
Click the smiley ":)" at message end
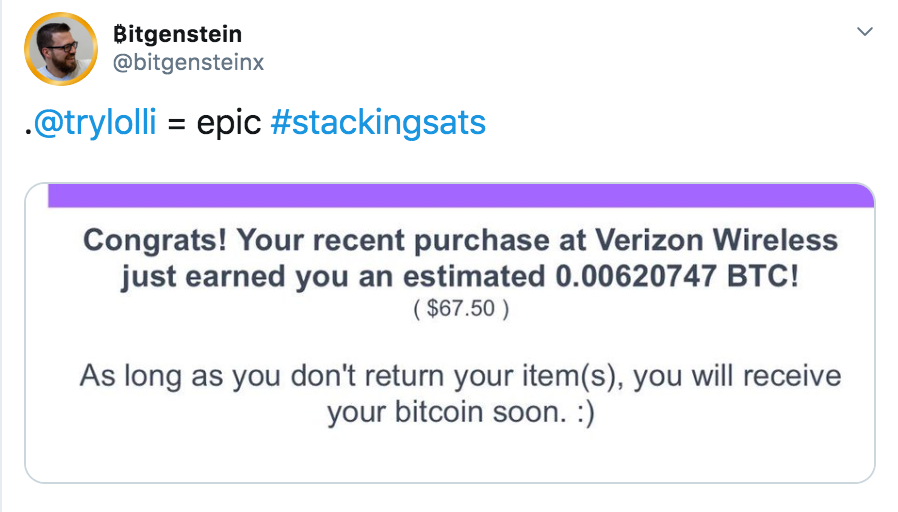tap(585, 413)
